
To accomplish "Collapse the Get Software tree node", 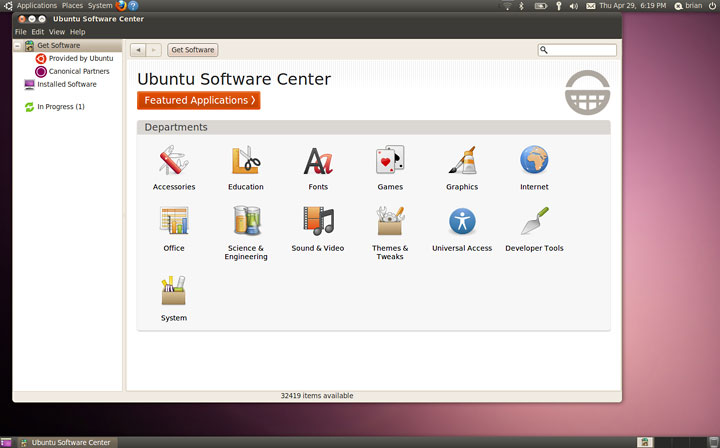I will tap(17, 45).
